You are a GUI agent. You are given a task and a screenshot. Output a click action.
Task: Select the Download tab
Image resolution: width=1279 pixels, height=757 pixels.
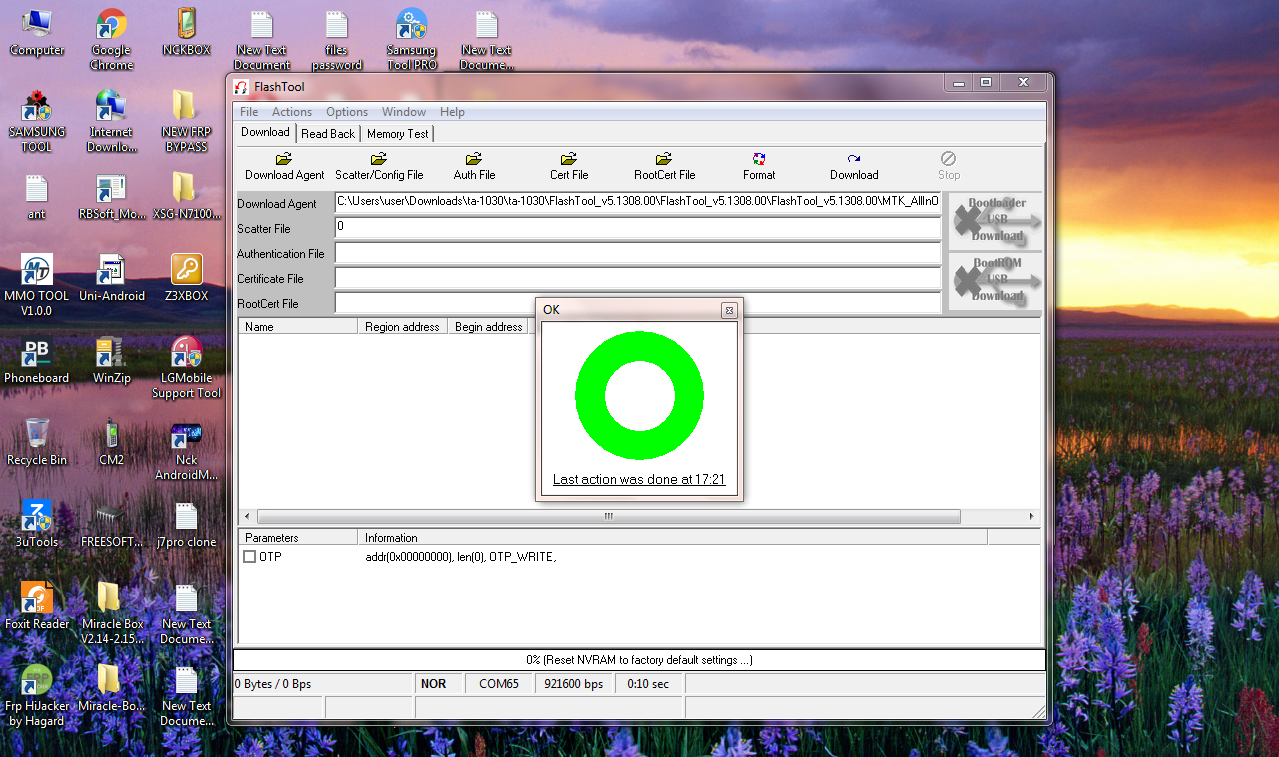pyautogui.click(x=265, y=132)
